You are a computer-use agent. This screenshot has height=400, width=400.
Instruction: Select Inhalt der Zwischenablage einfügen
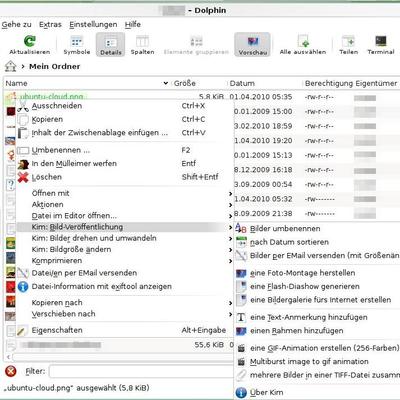(125, 133)
